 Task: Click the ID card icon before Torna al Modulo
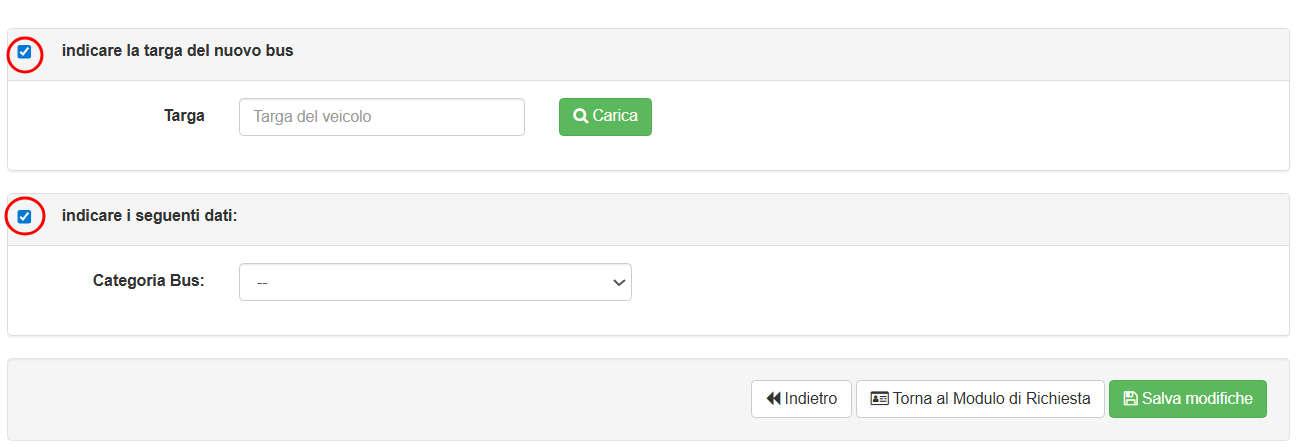tap(879, 399)
